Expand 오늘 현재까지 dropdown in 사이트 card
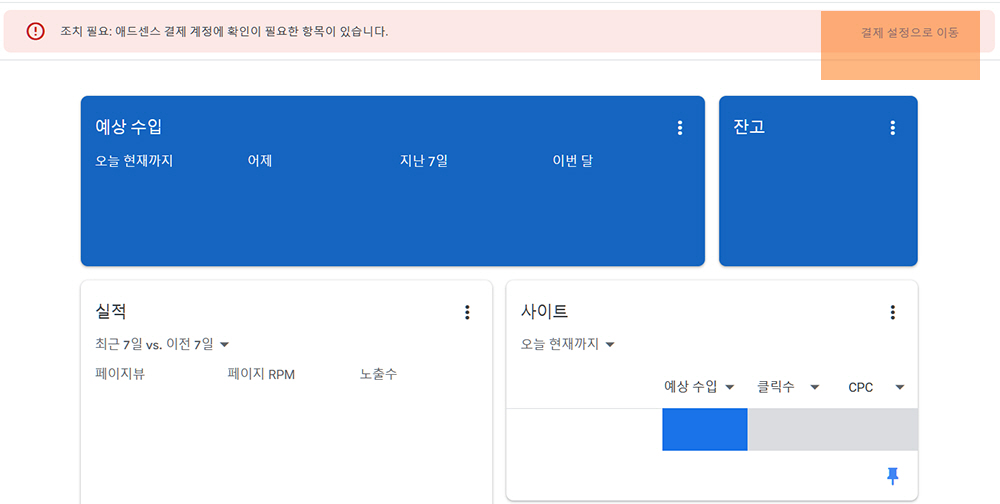The width and height of the screenshot is (1000, 504). point(568,345)
